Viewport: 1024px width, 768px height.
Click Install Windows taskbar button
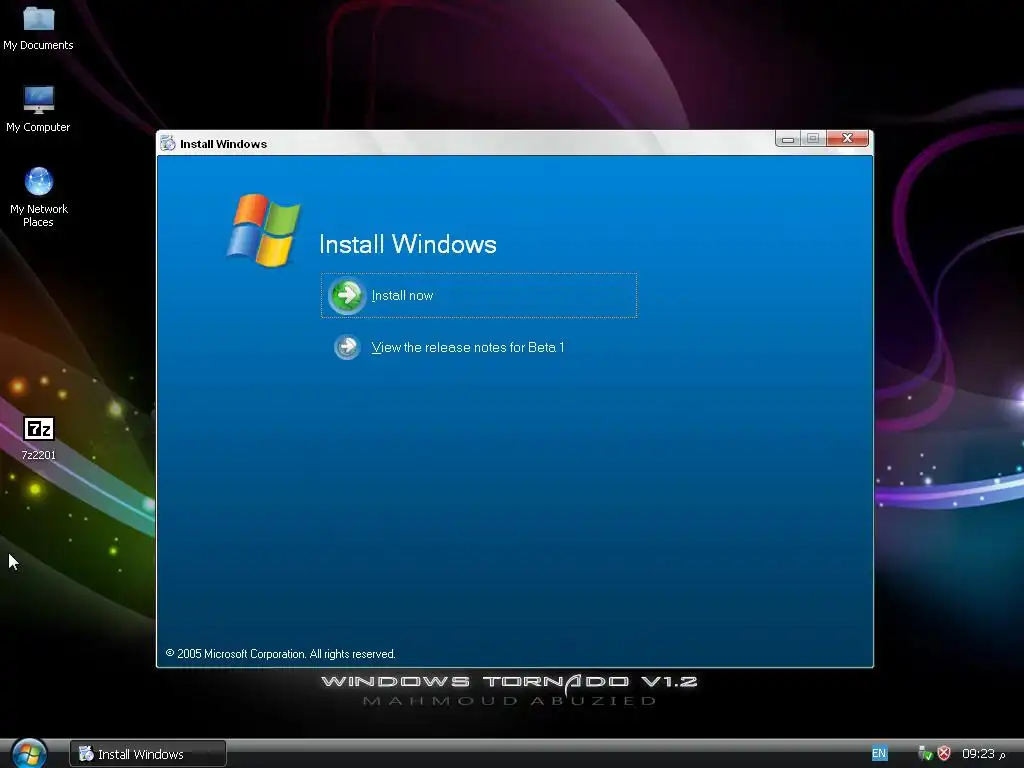tap(148, 754)
